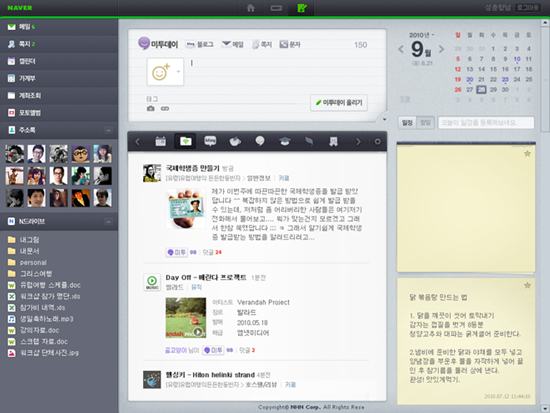Viewport: 550px width, 413px height.
Task: Open the mail item in left sidebar
Action: 59,27
